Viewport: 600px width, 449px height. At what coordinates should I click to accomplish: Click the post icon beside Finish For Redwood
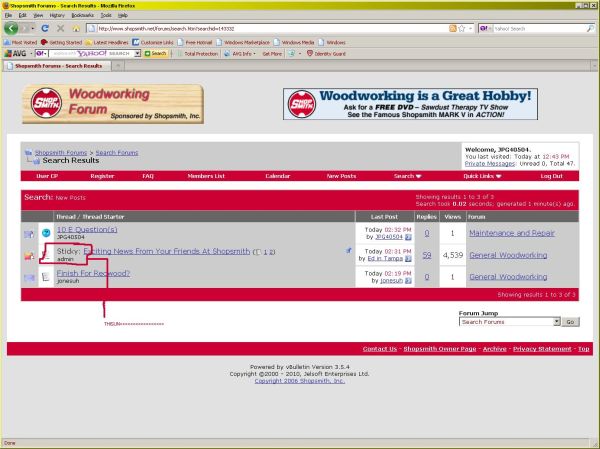point(46,277)
